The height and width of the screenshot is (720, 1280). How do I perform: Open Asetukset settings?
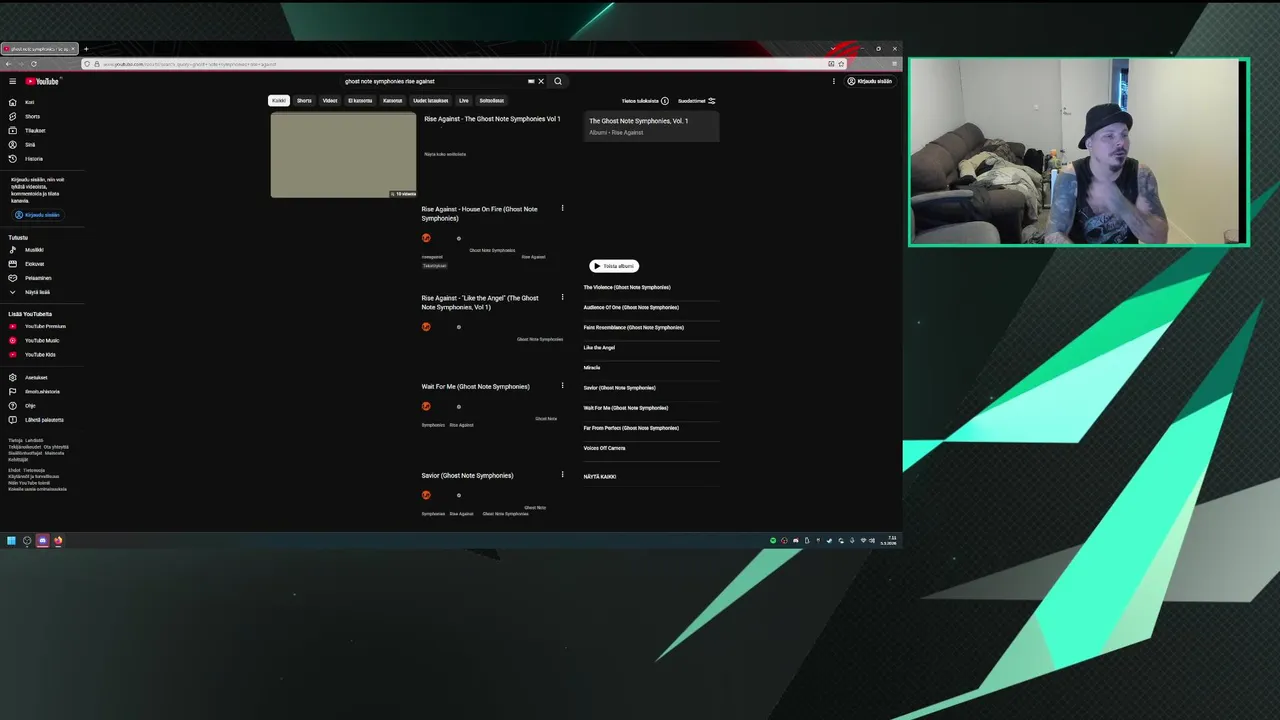[x=36, y=377]
